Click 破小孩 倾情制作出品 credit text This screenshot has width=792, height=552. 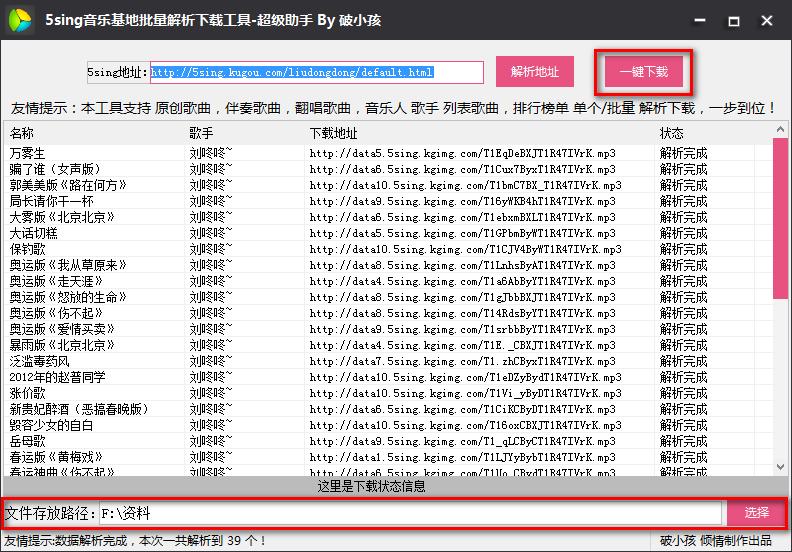(716, 541)
